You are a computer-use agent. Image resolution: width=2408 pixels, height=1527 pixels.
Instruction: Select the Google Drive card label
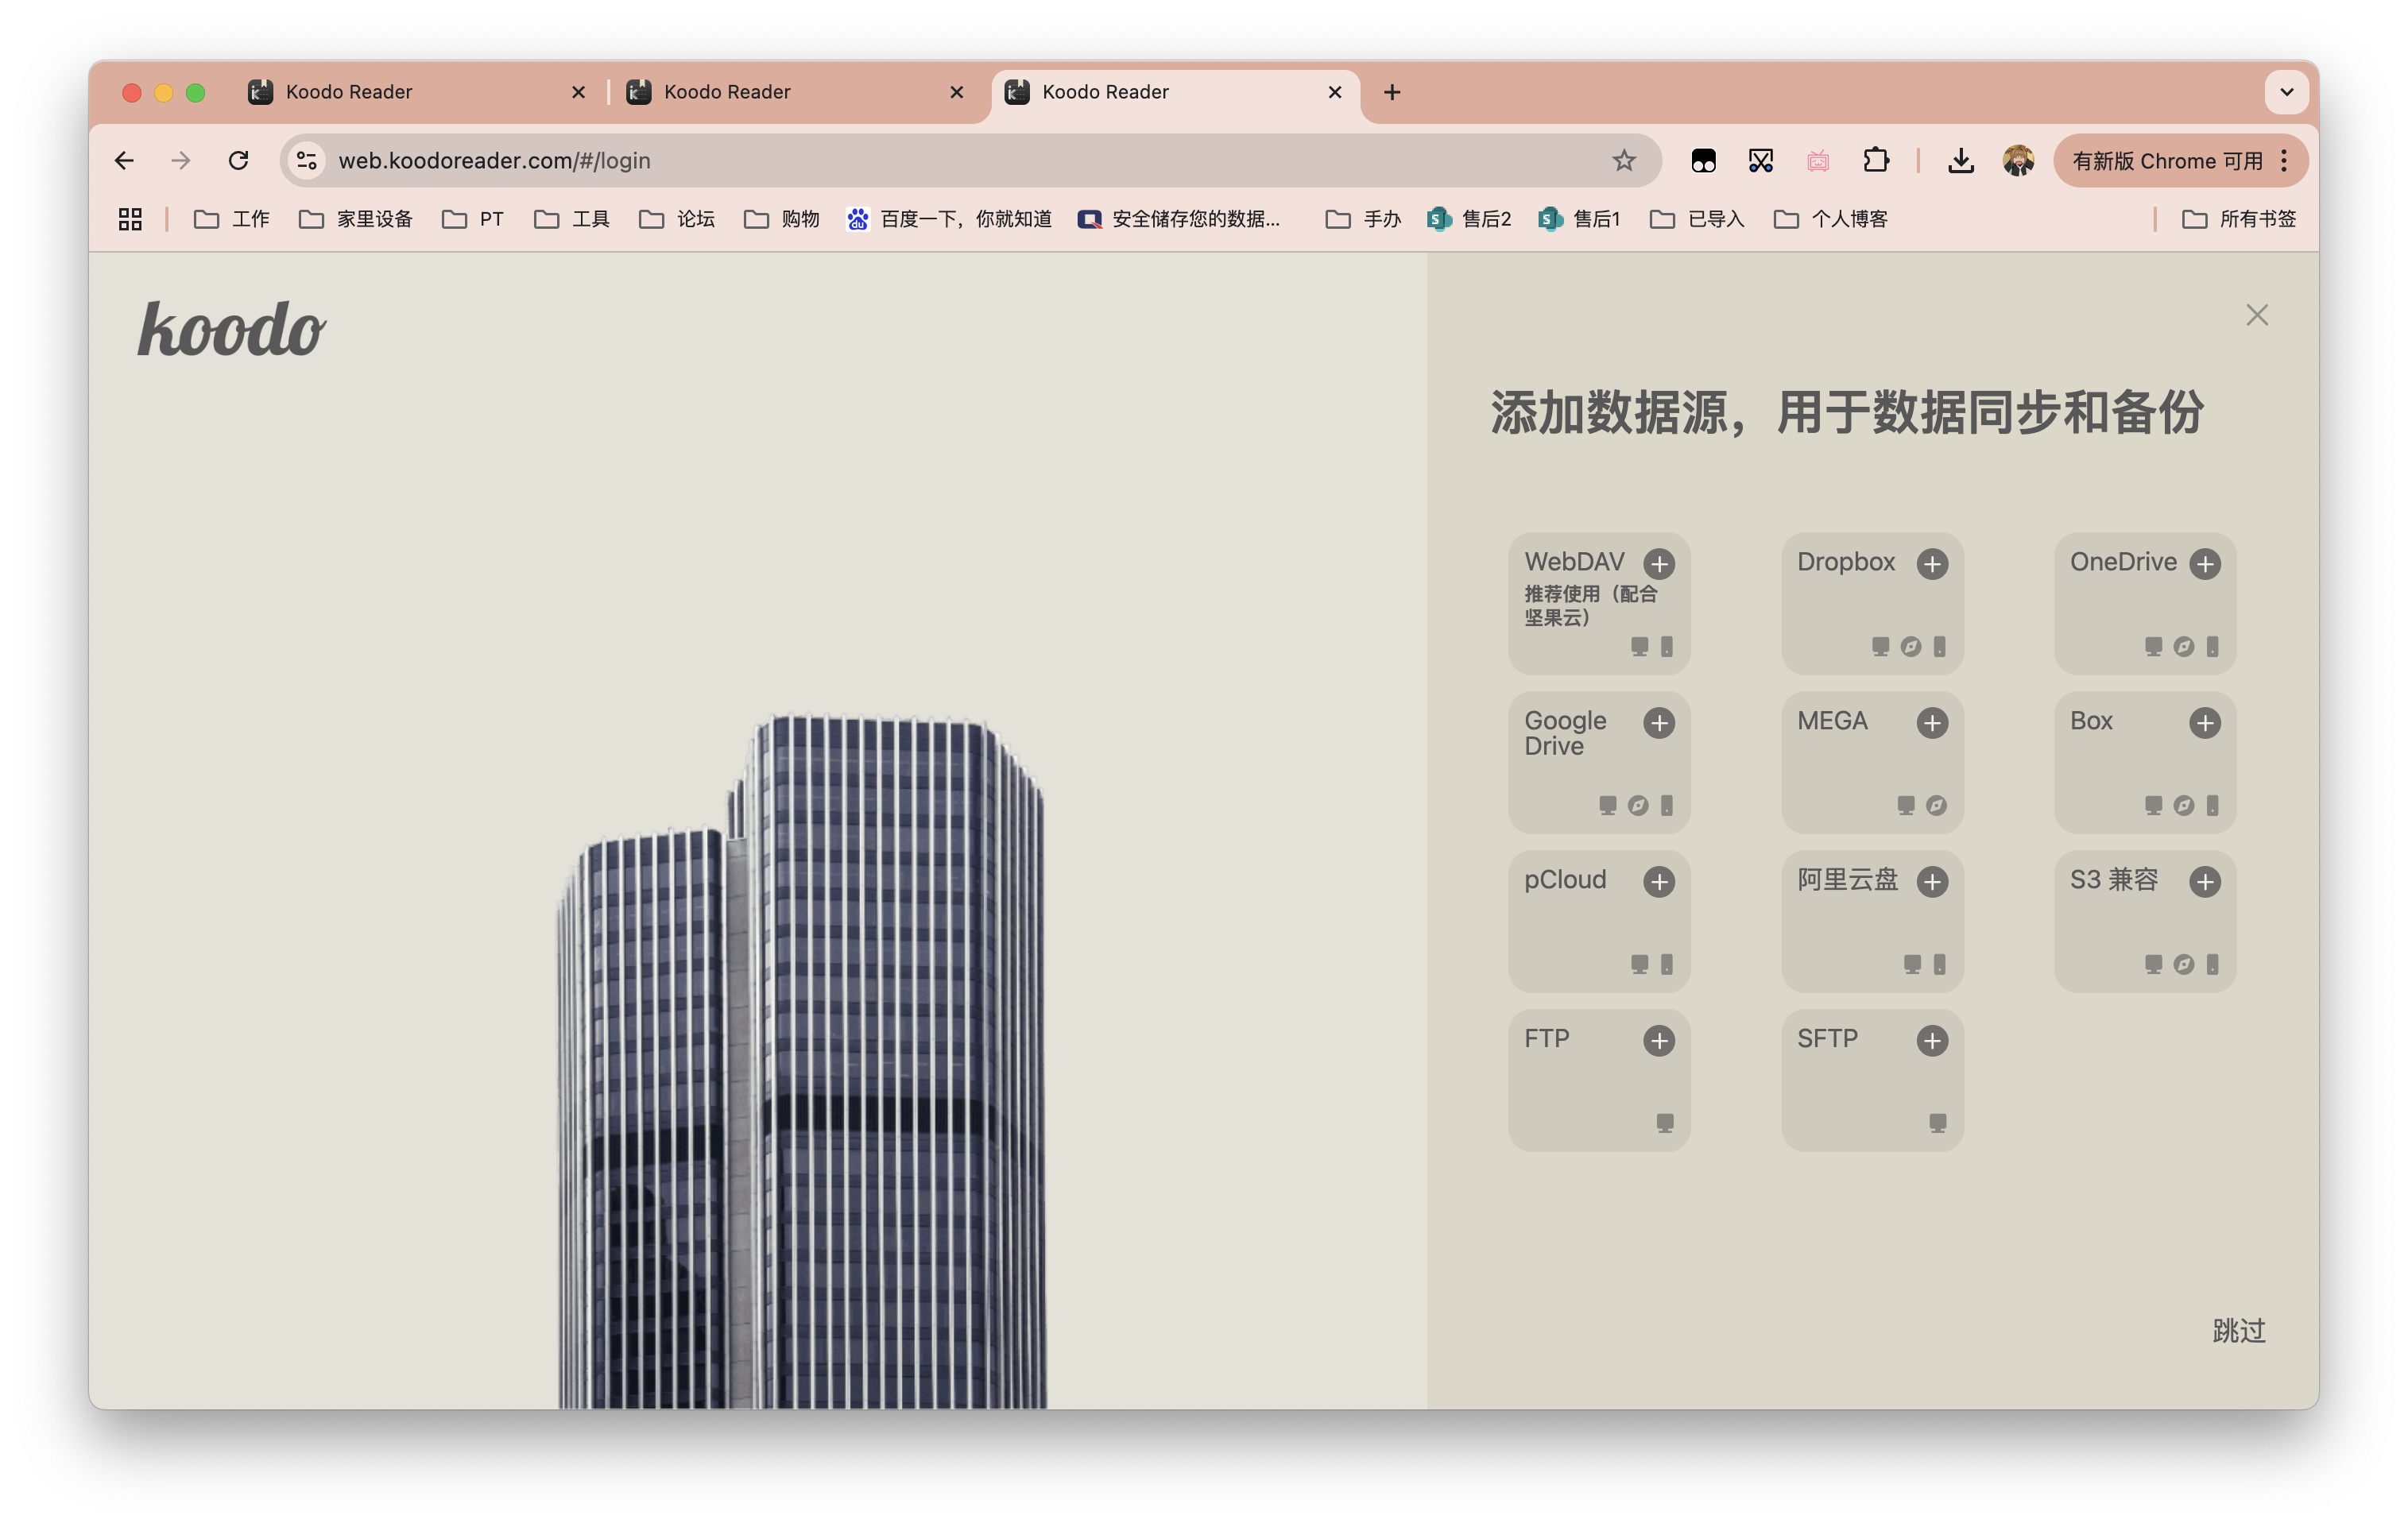coord(1565,733)
